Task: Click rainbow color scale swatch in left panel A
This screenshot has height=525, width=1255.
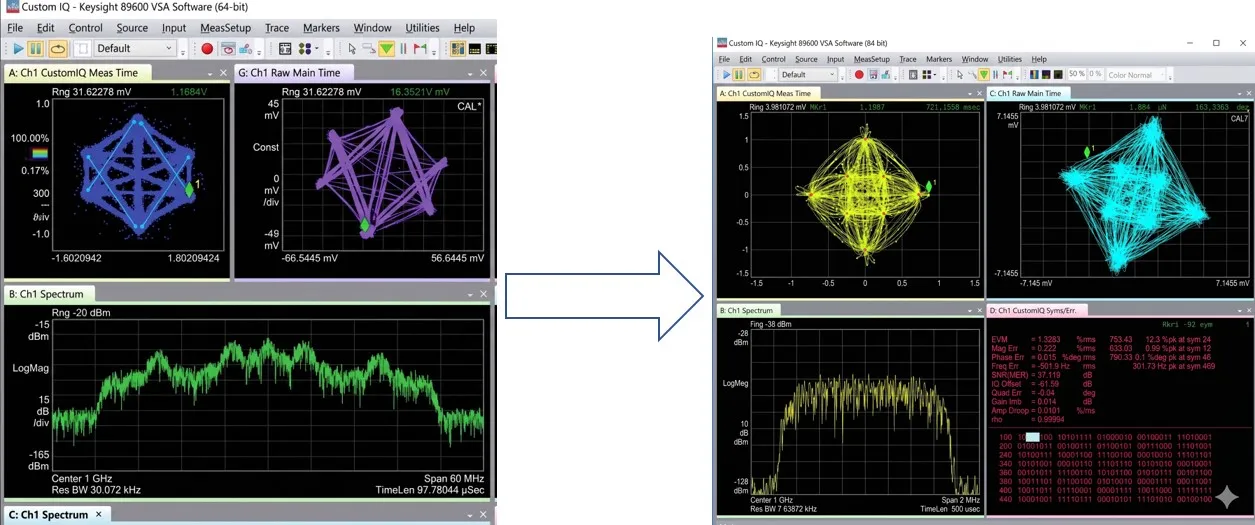Action: coord(39,153)
